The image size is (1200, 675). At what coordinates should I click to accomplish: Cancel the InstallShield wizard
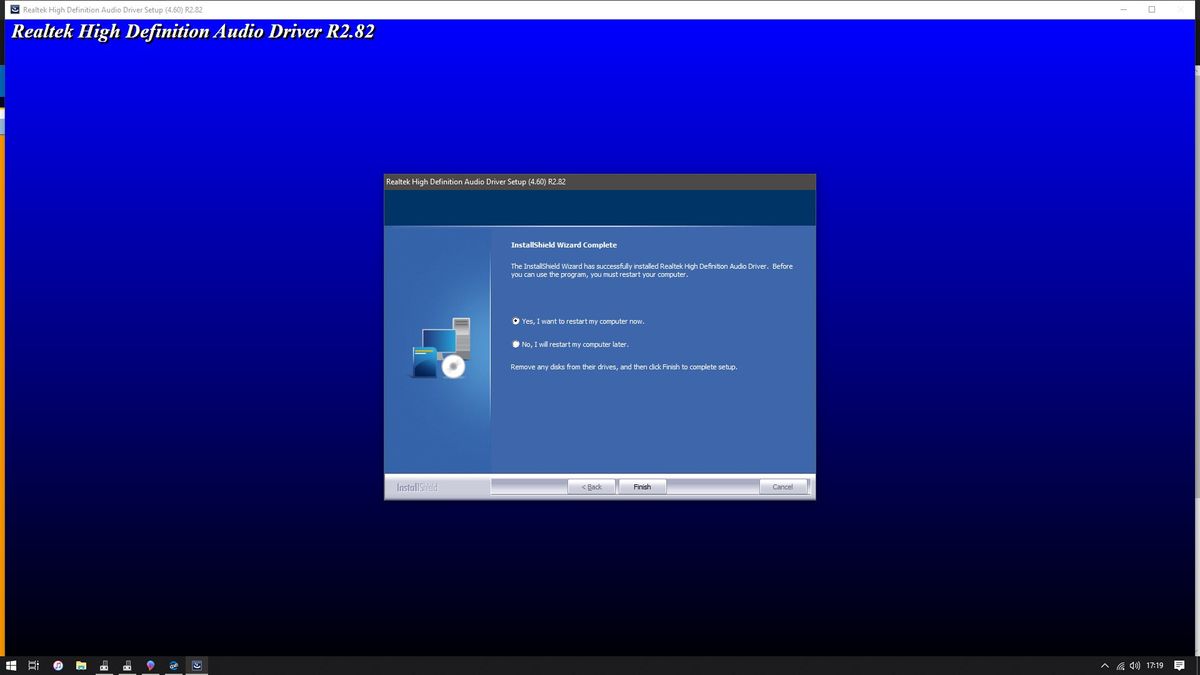point(783,486)
